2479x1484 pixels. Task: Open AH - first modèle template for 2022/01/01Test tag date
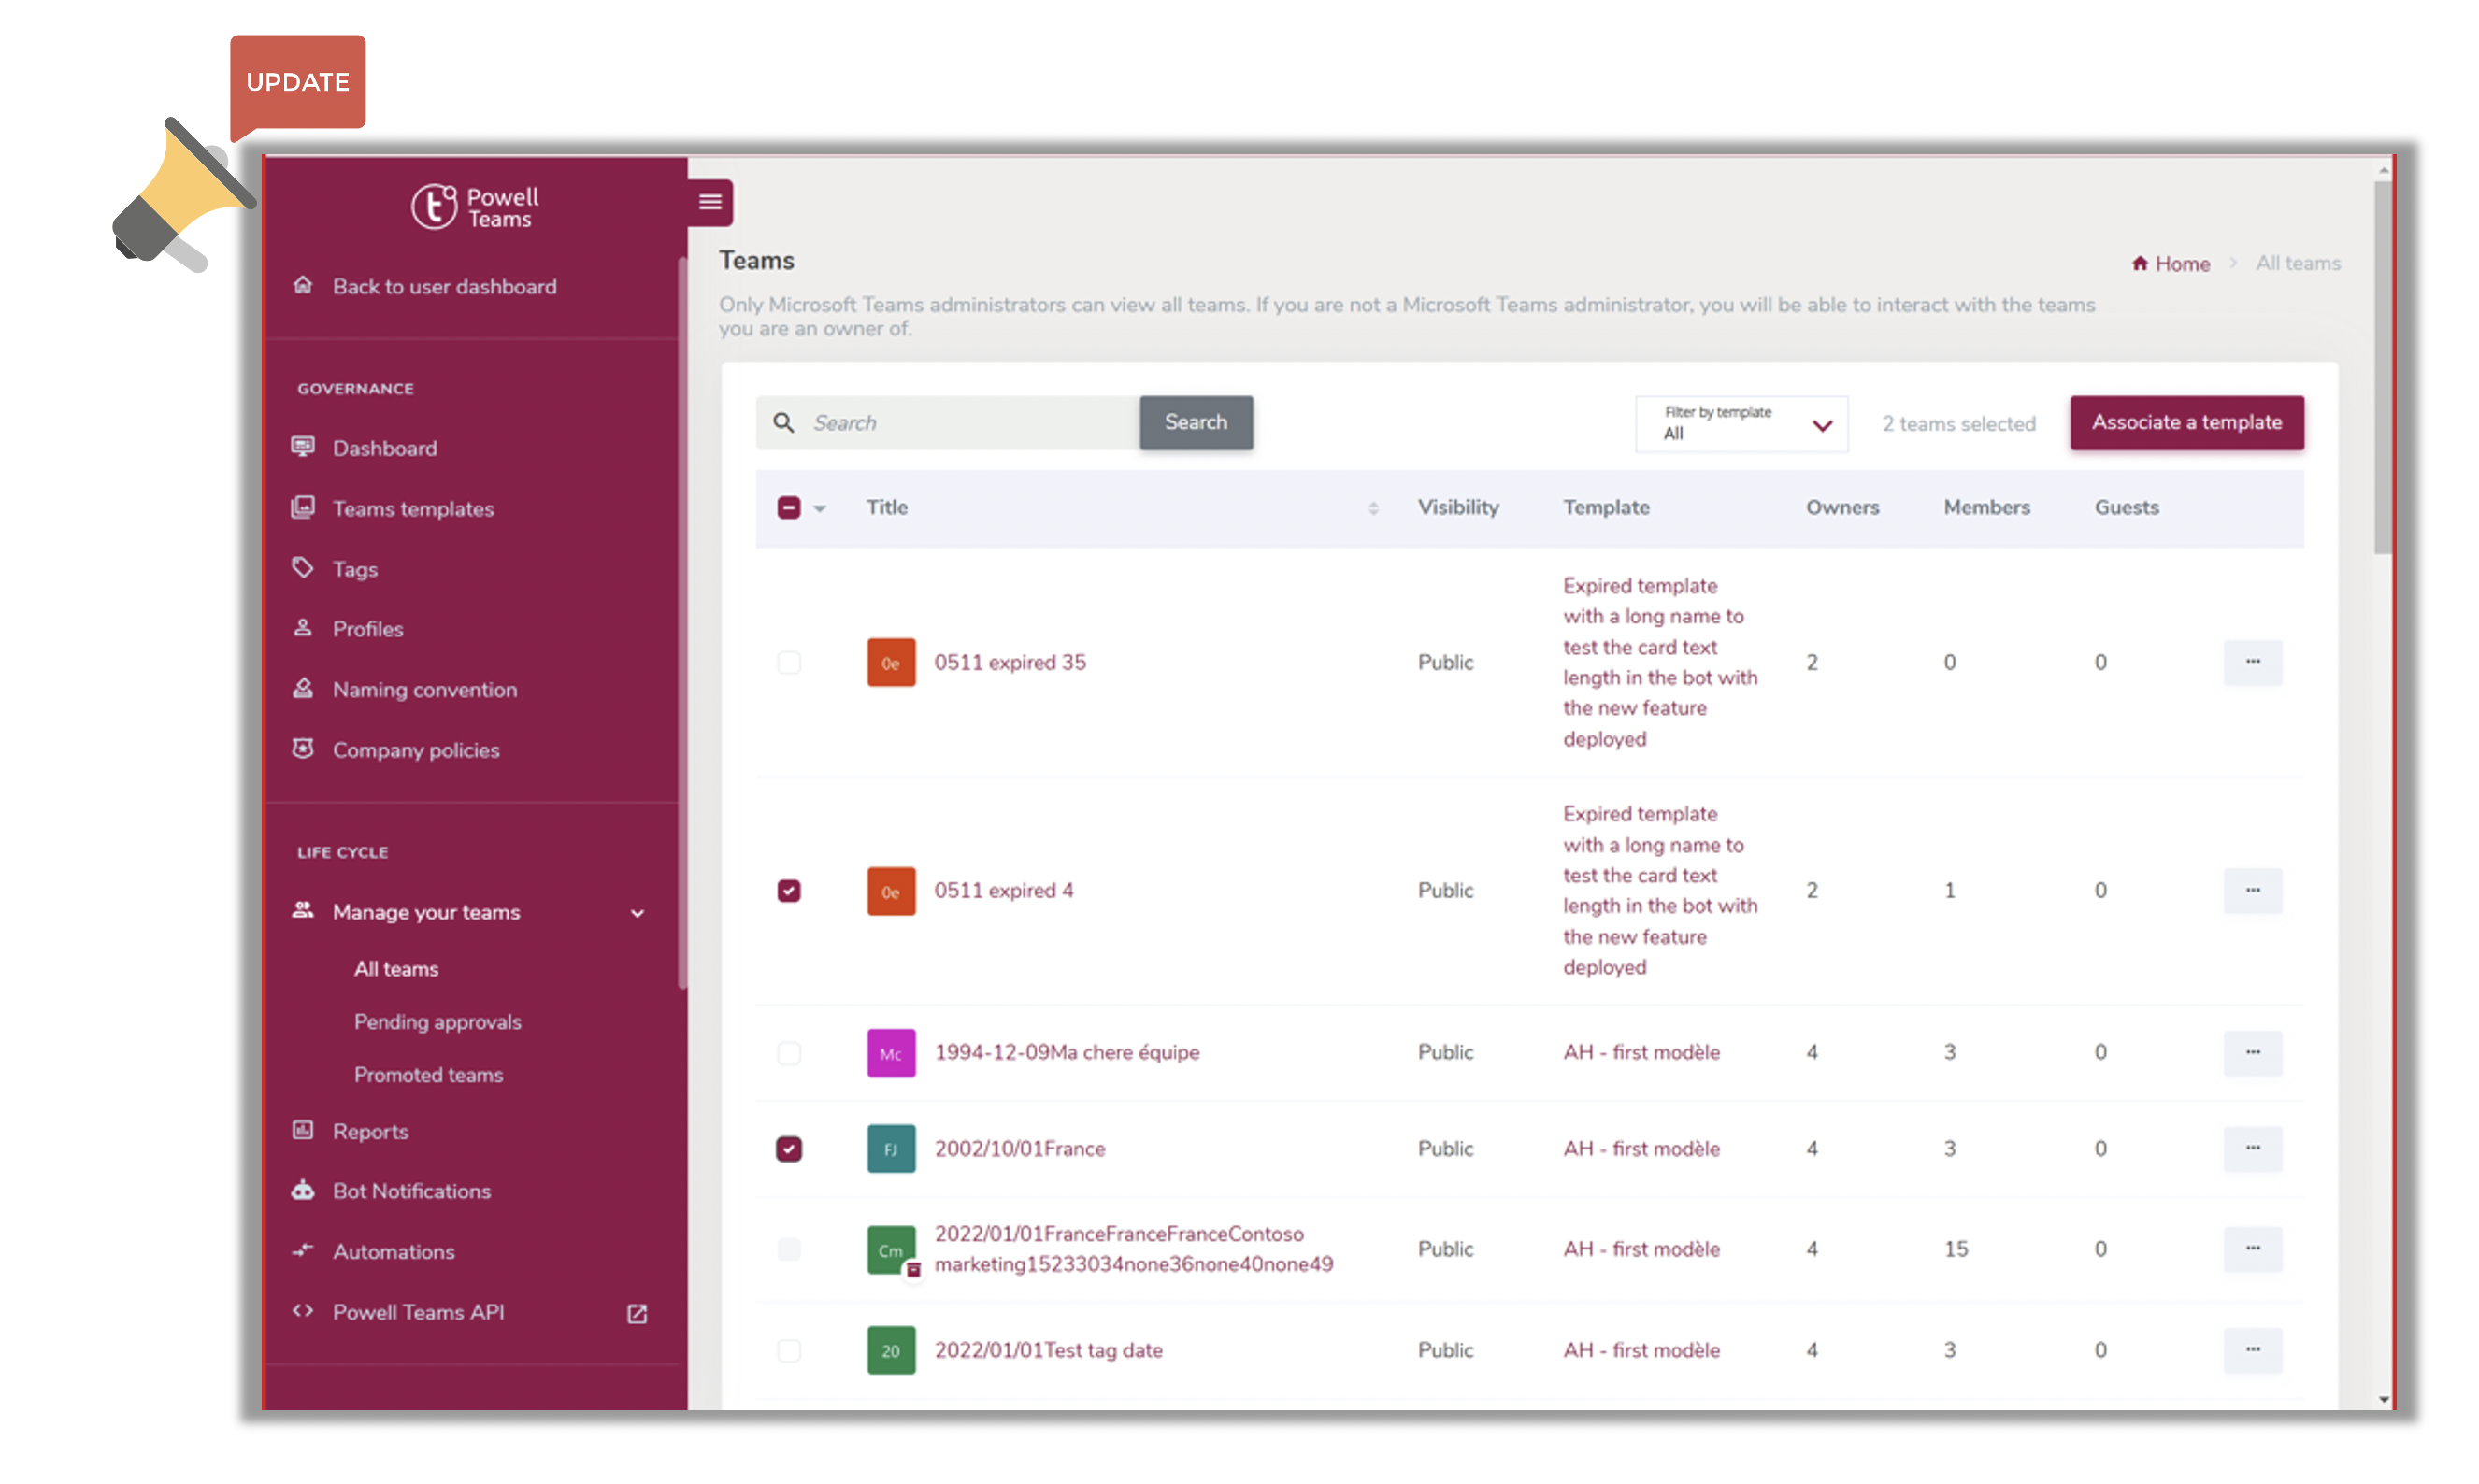1641,1350
